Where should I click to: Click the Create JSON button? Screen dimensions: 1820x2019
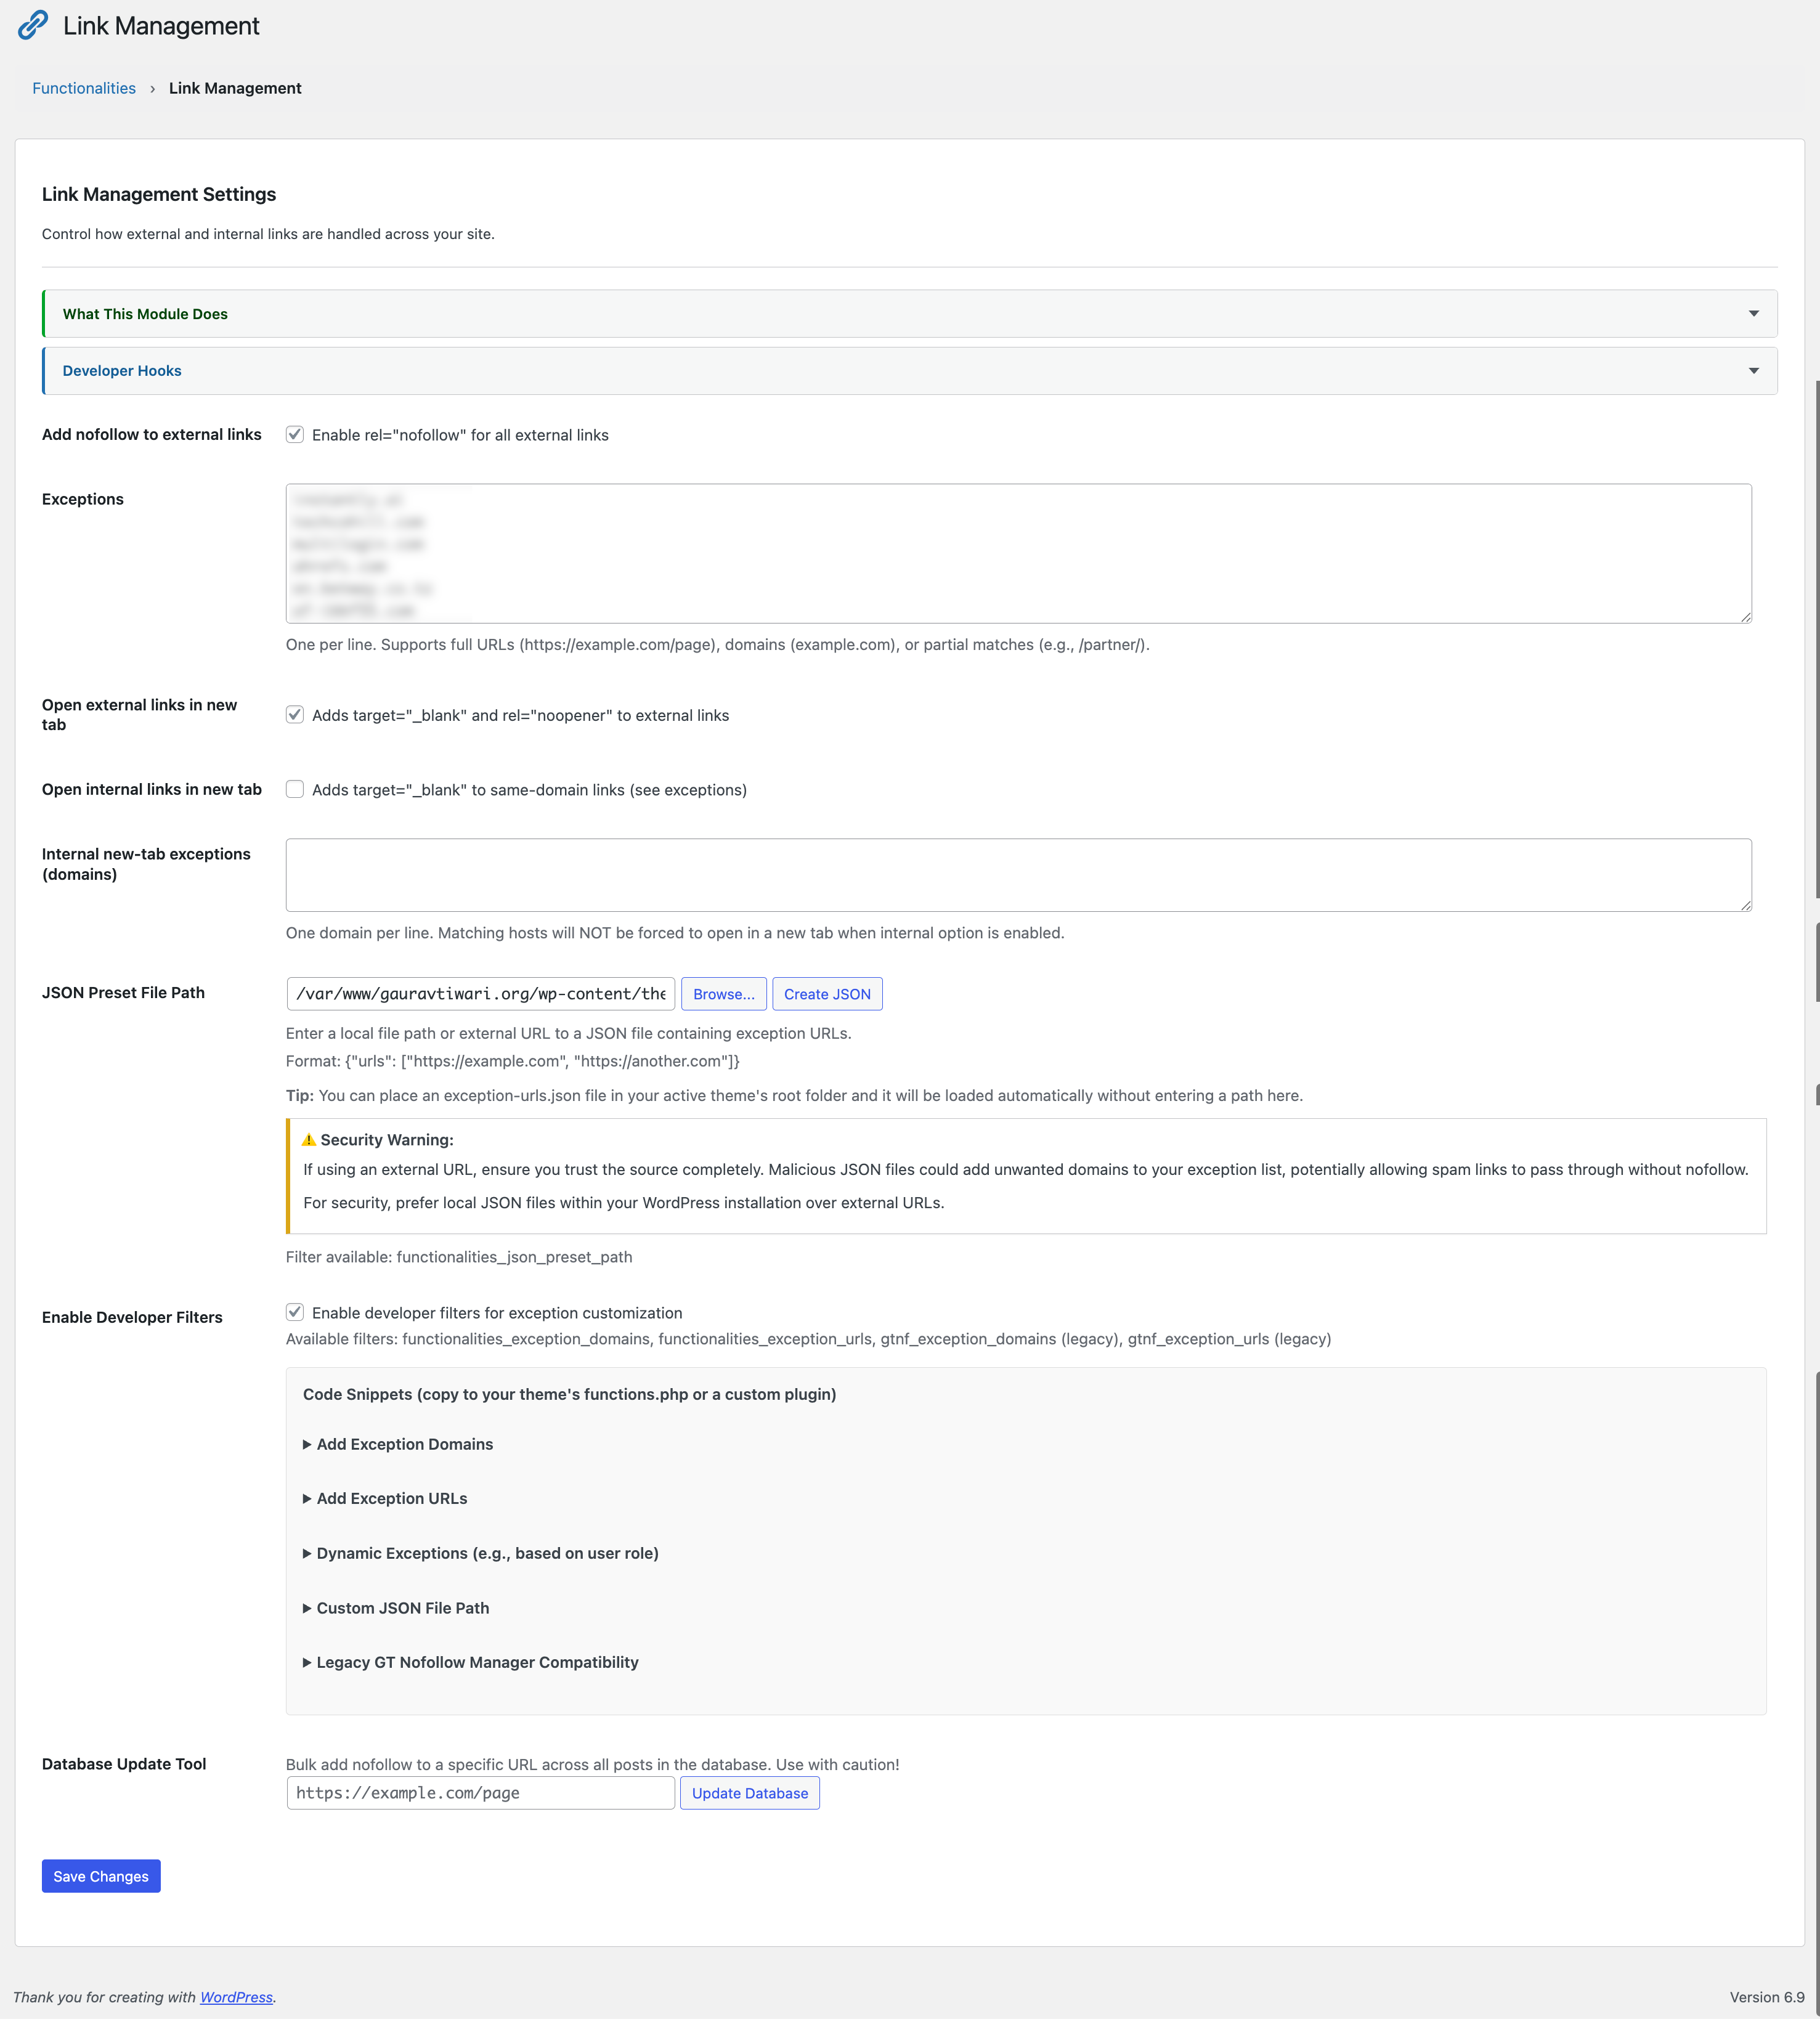[x=827, y=994]
